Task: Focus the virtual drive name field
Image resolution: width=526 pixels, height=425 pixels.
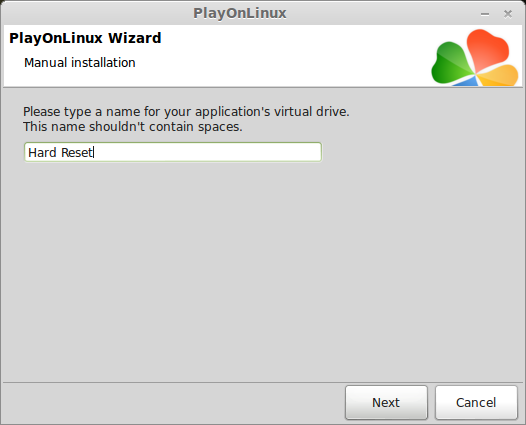Action: point(173,152)
